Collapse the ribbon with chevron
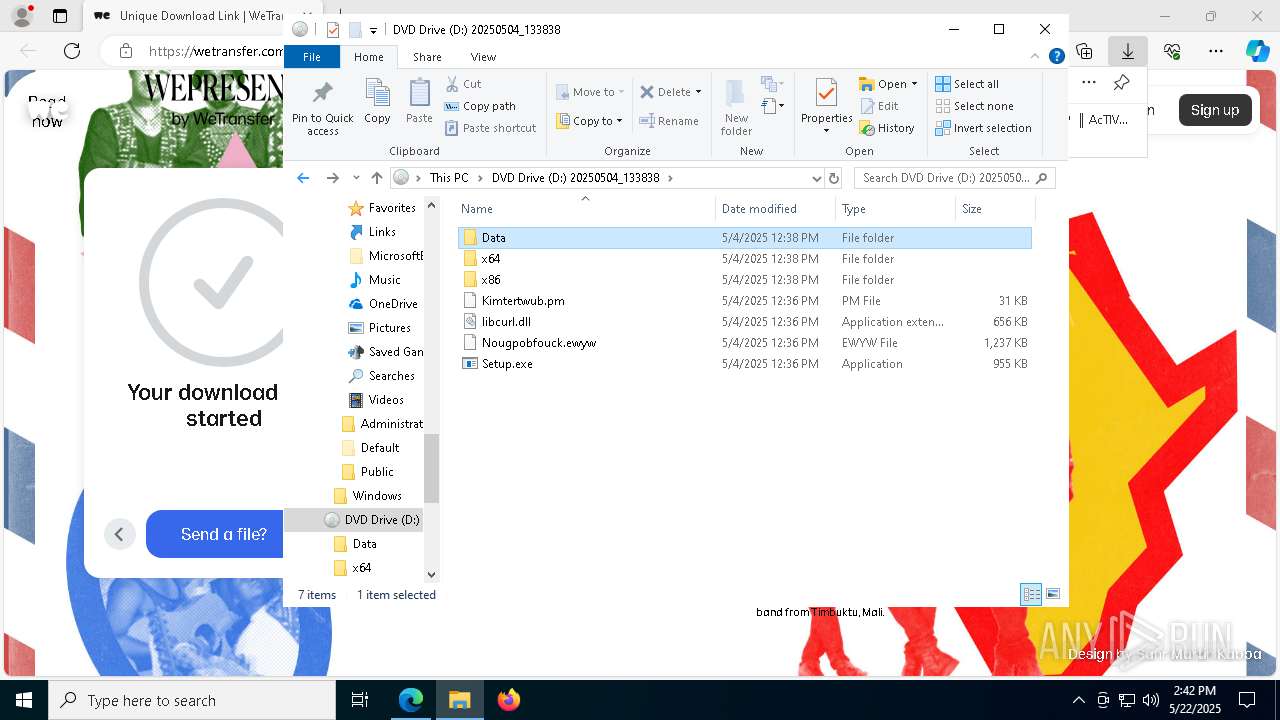The width and height of the screenshot is (1280, 720). (x=1035, y=57)
